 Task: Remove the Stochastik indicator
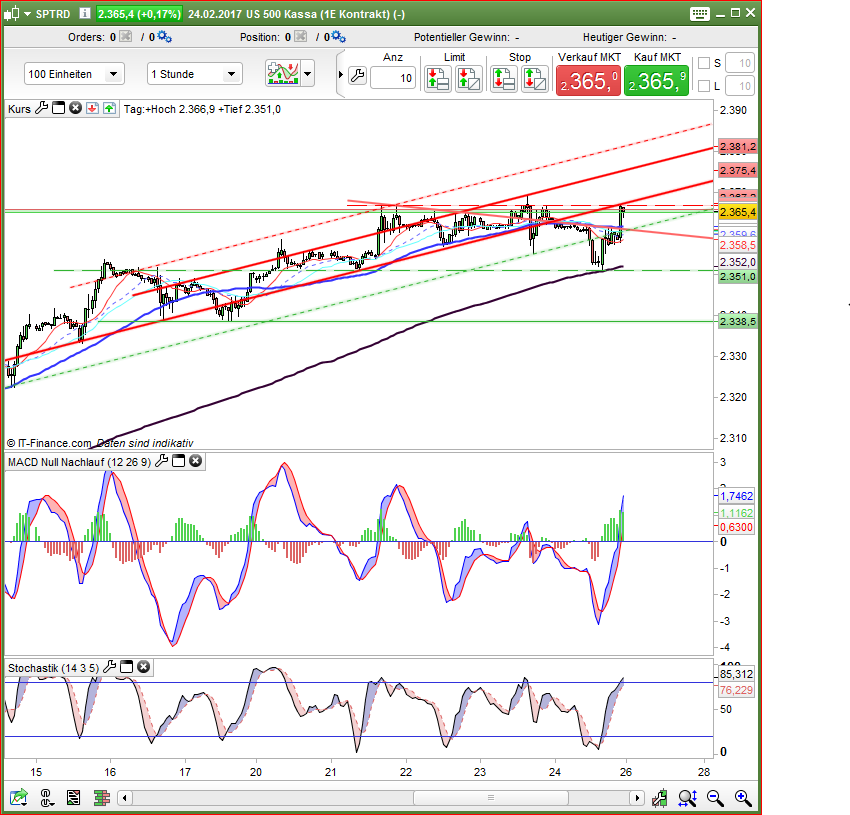[x=143, y=666]
